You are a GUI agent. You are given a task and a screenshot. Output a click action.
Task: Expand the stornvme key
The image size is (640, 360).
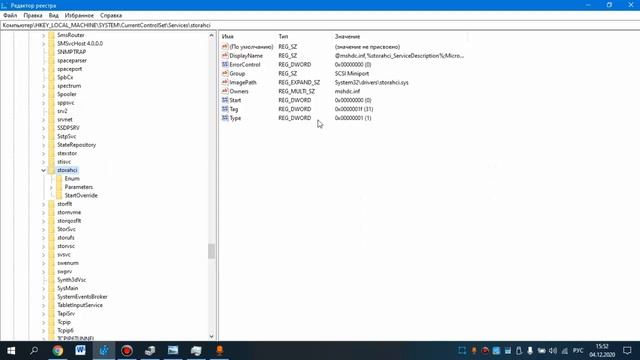44,212
